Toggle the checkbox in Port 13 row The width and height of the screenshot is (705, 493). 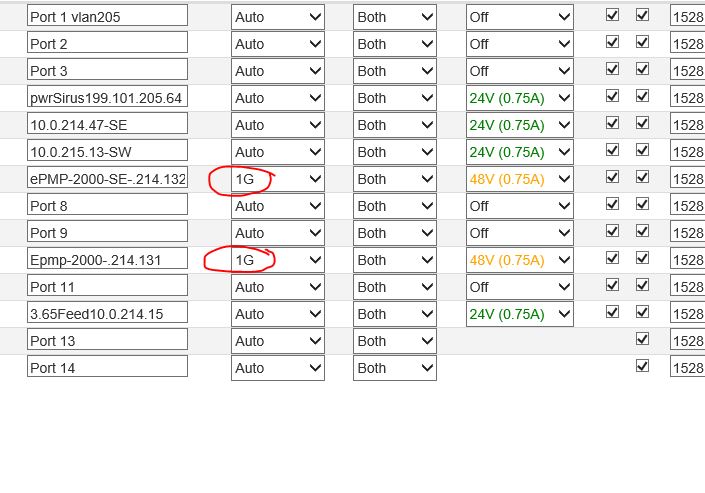642,340
